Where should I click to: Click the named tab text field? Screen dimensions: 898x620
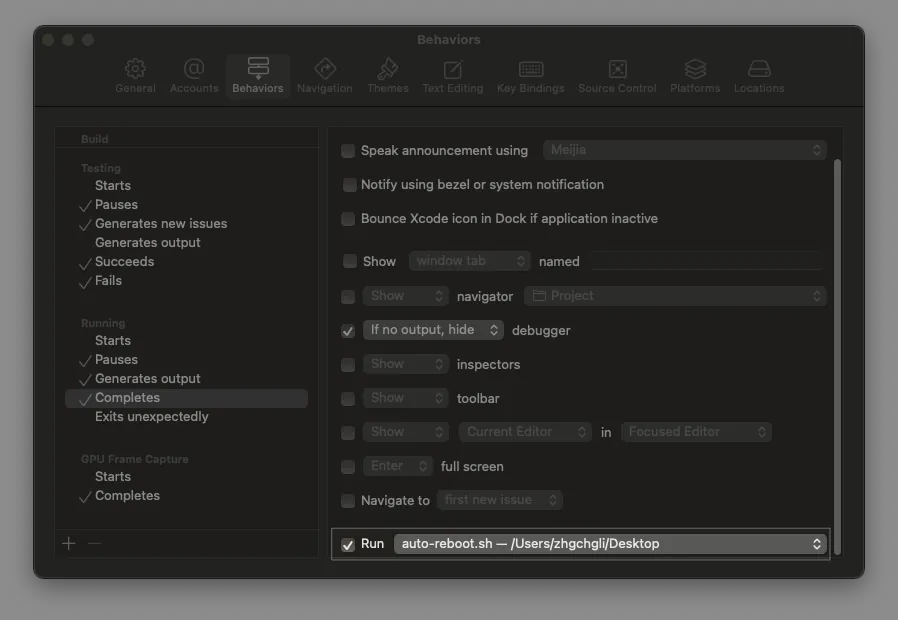click(706, 261)
